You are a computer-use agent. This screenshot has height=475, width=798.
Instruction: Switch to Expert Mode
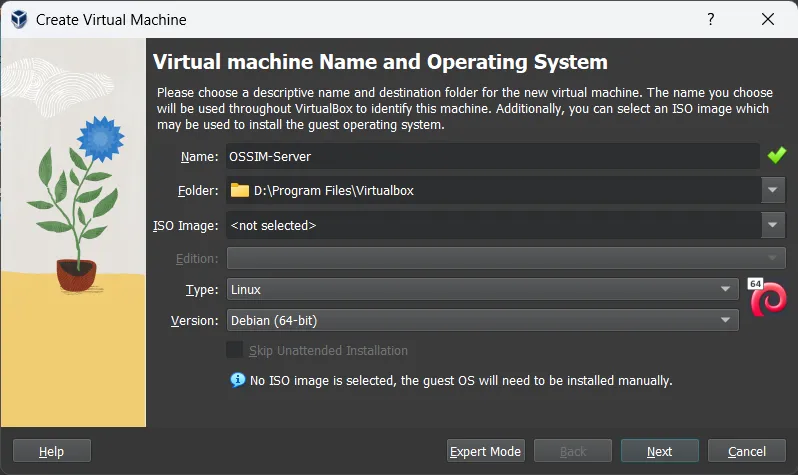pyautogui.click(x=485, y=451)
